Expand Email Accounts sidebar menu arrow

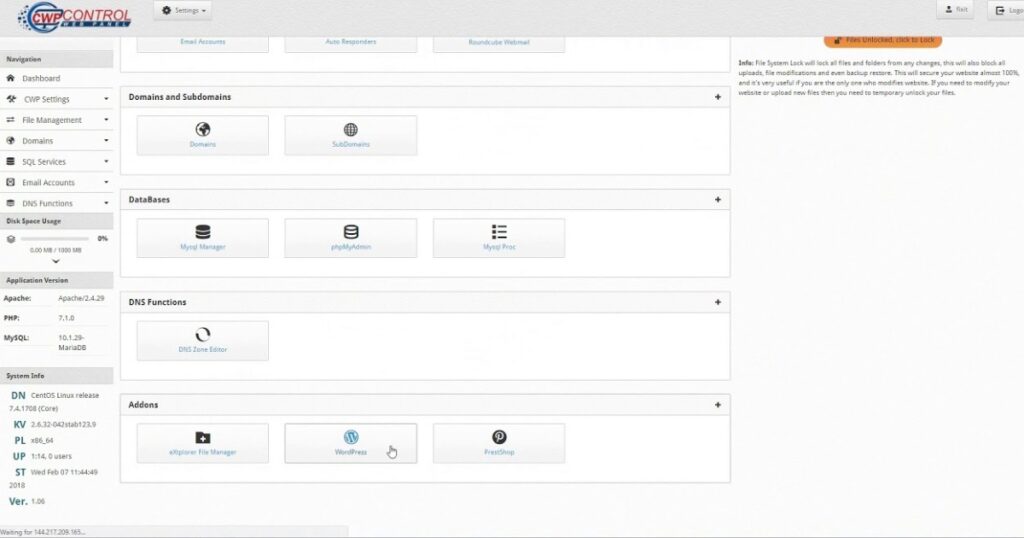pos(106,182)
